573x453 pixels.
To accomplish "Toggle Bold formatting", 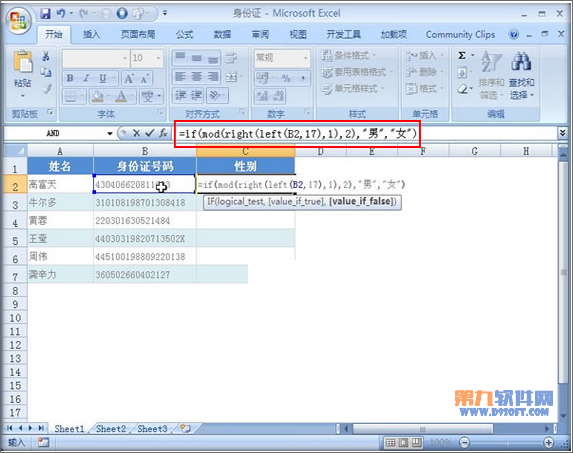I will click(x=70, y=78).
